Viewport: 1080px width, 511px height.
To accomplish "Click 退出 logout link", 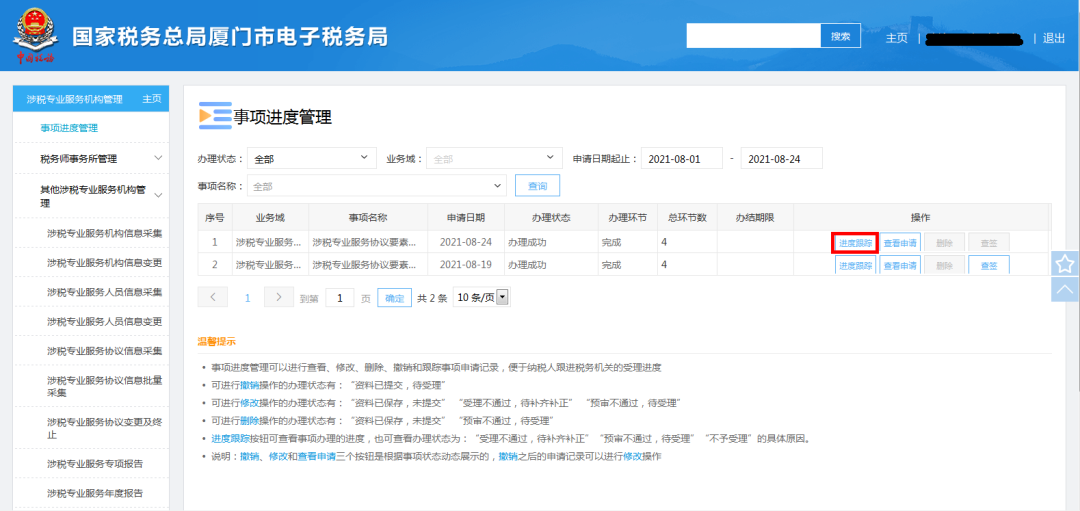I will 1054,38.
